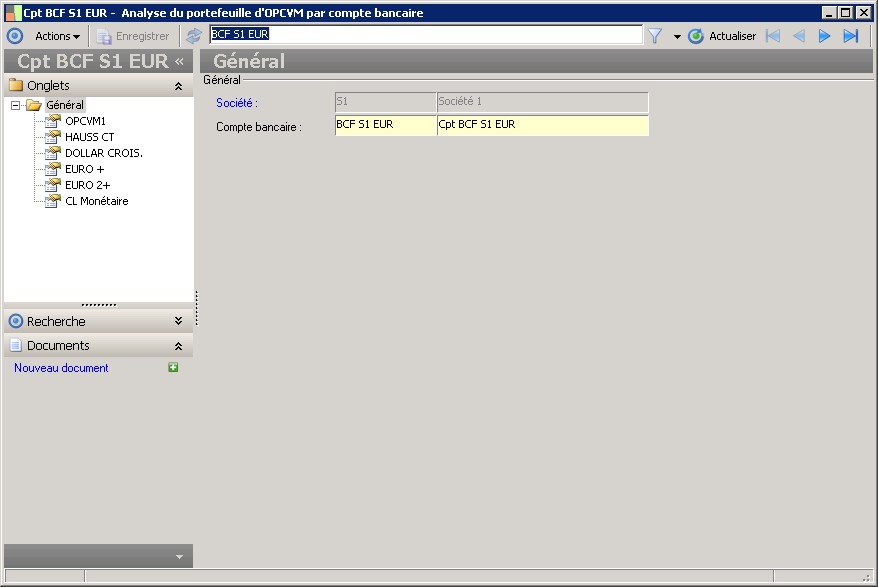Click the Nouveau document link
This screenshot has width=878, height=587.
point(61,368)
